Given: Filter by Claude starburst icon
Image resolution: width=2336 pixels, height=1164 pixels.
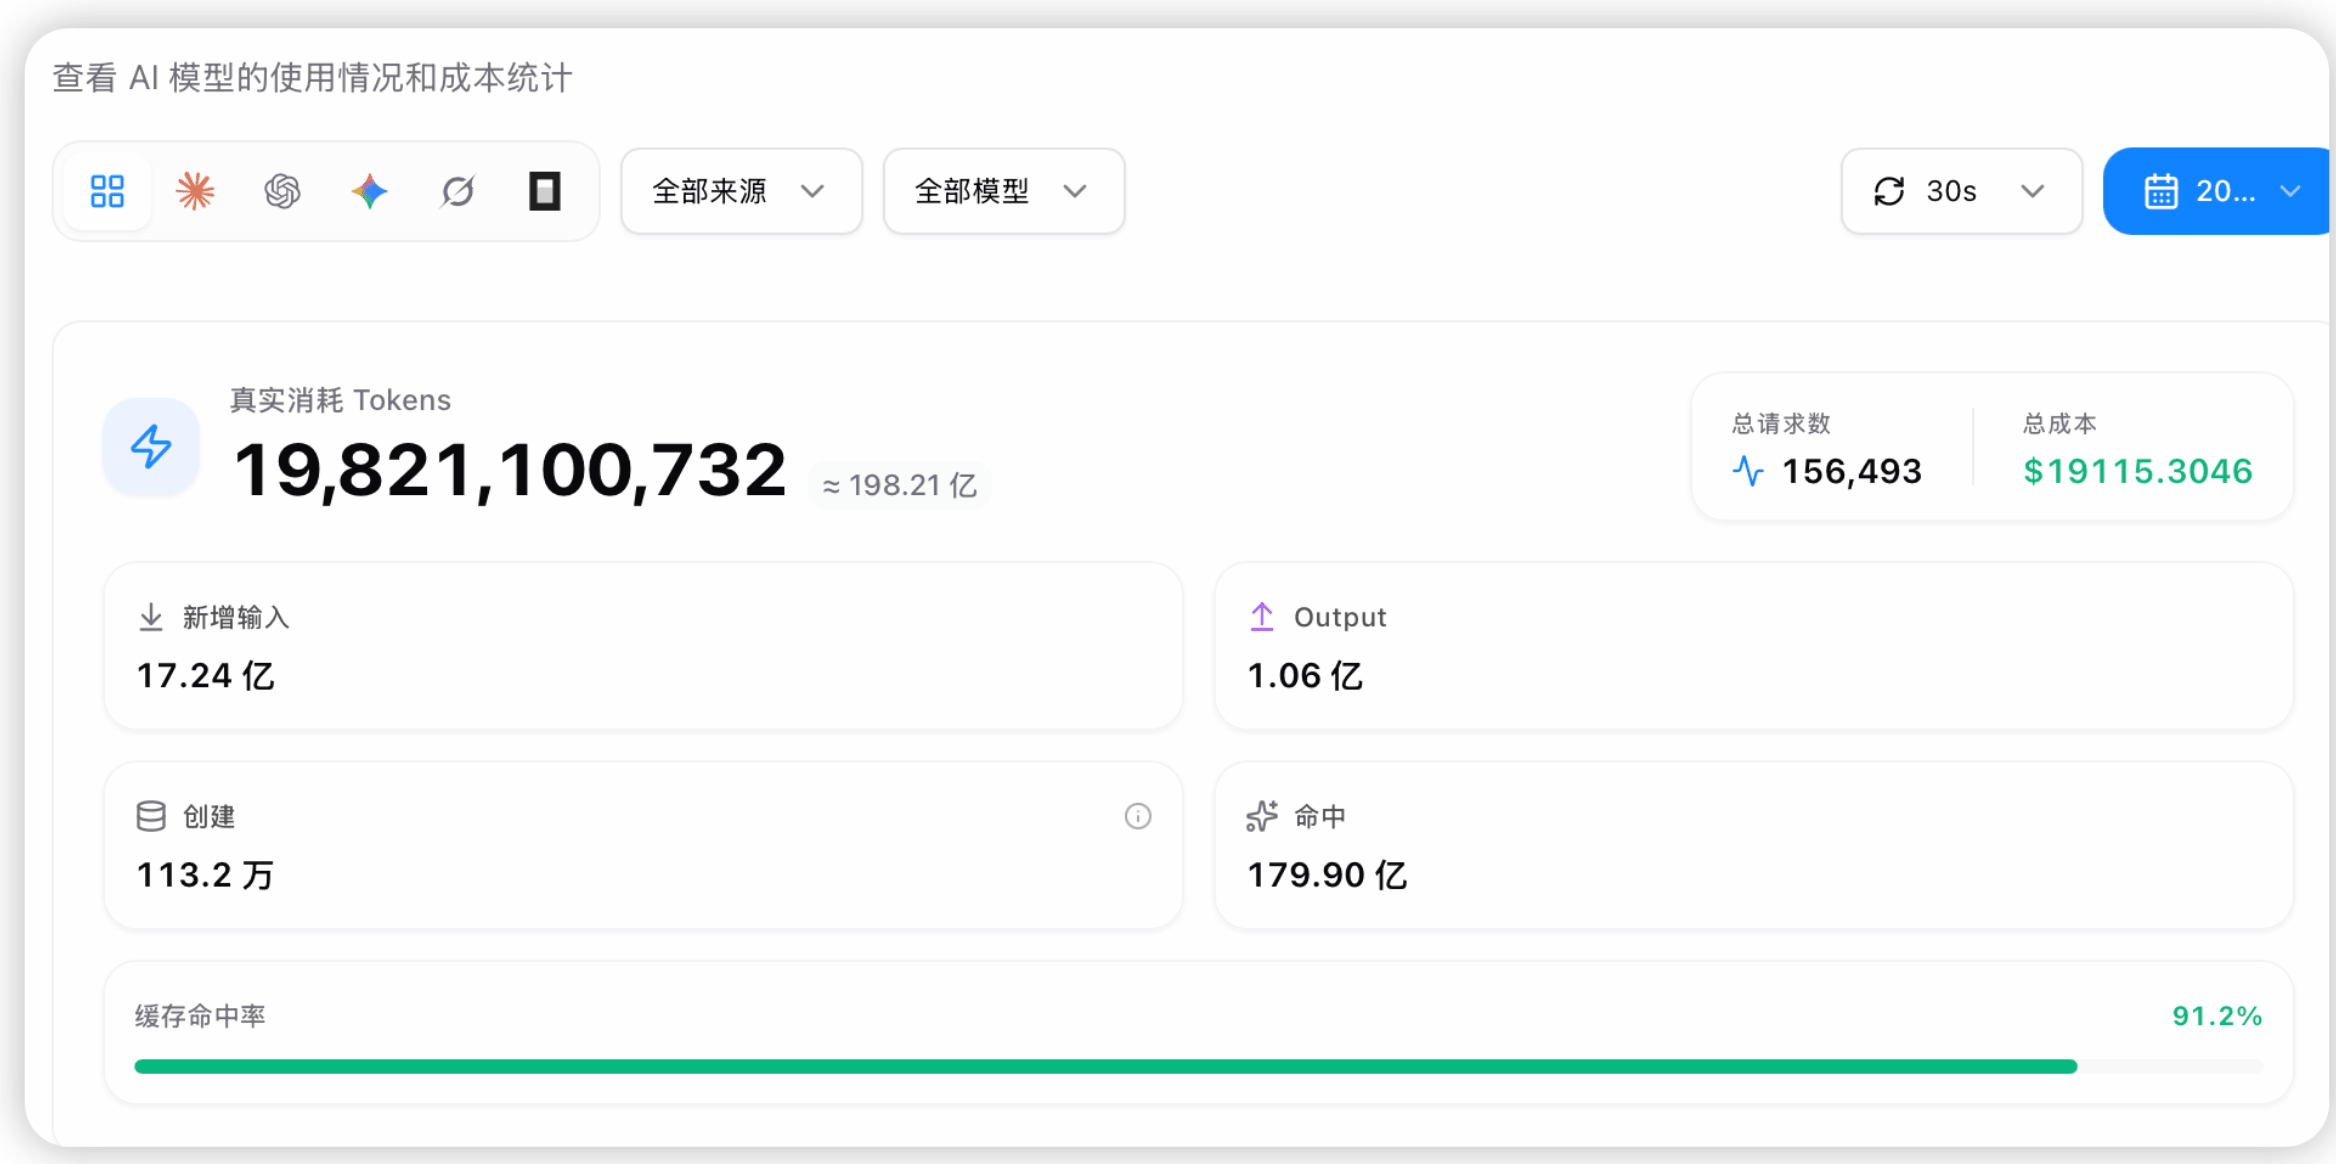Looking at the screenshot, I should tap(195, 191).
